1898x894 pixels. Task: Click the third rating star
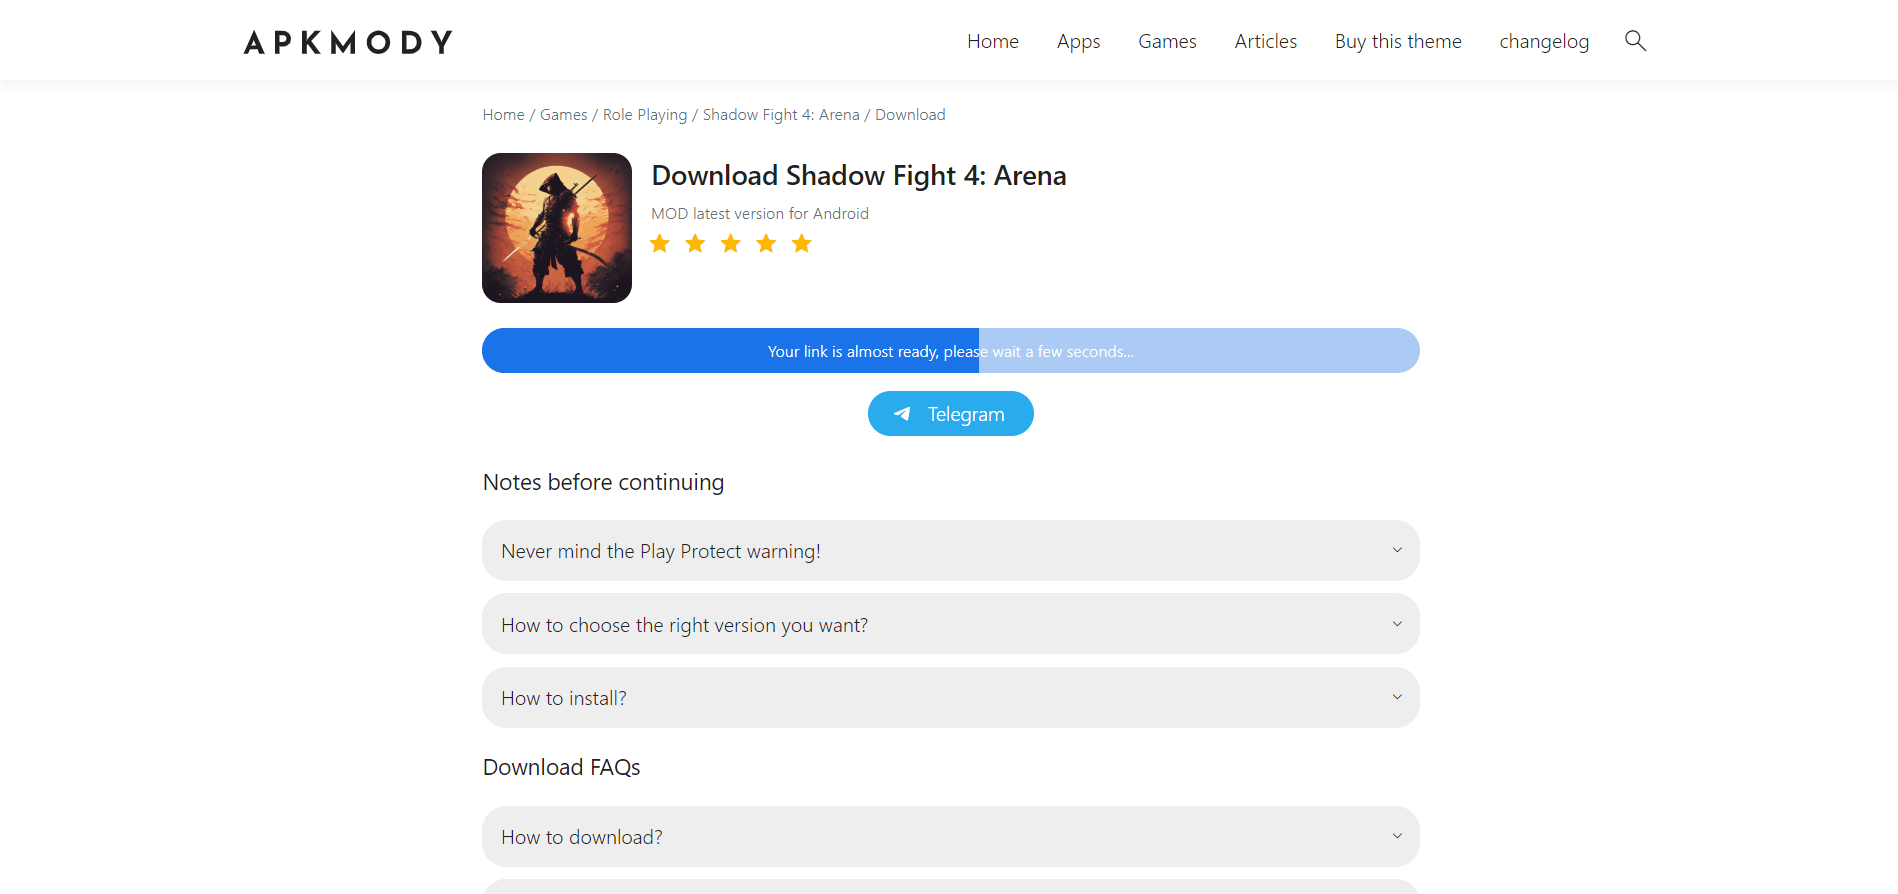(x=731, y=244)
